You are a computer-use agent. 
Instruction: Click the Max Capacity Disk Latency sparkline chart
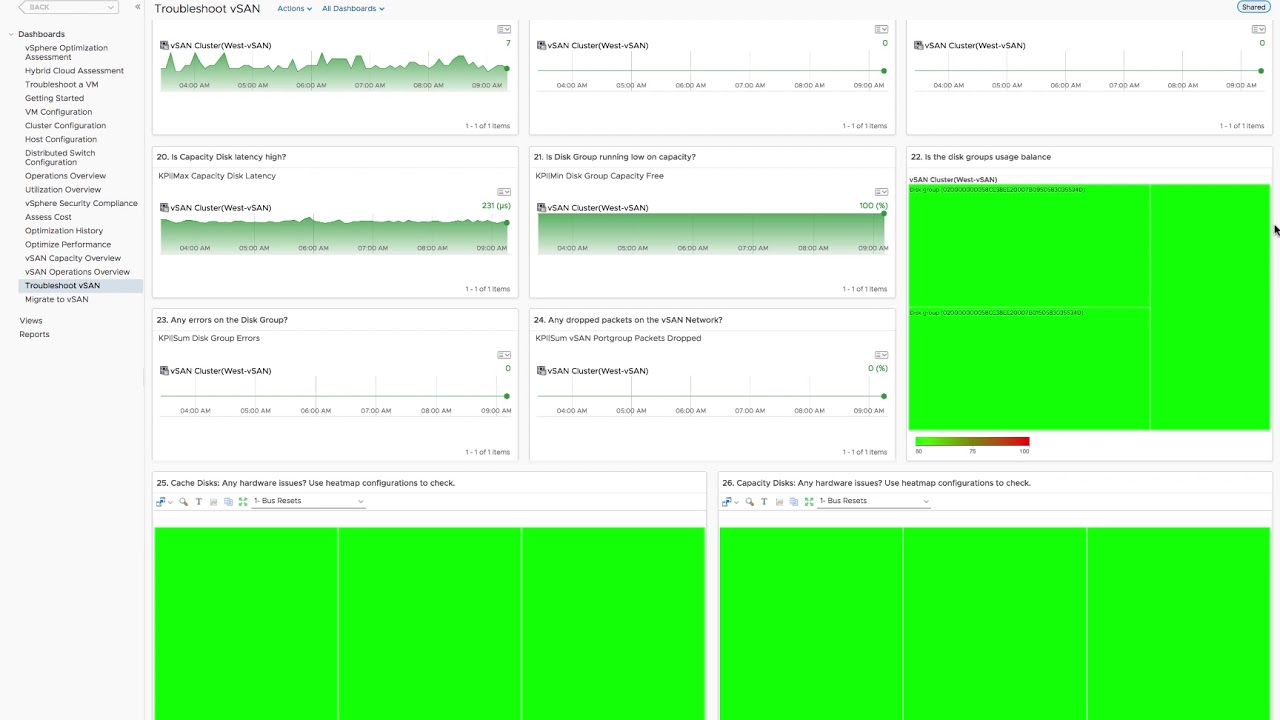tap(334, 234)
